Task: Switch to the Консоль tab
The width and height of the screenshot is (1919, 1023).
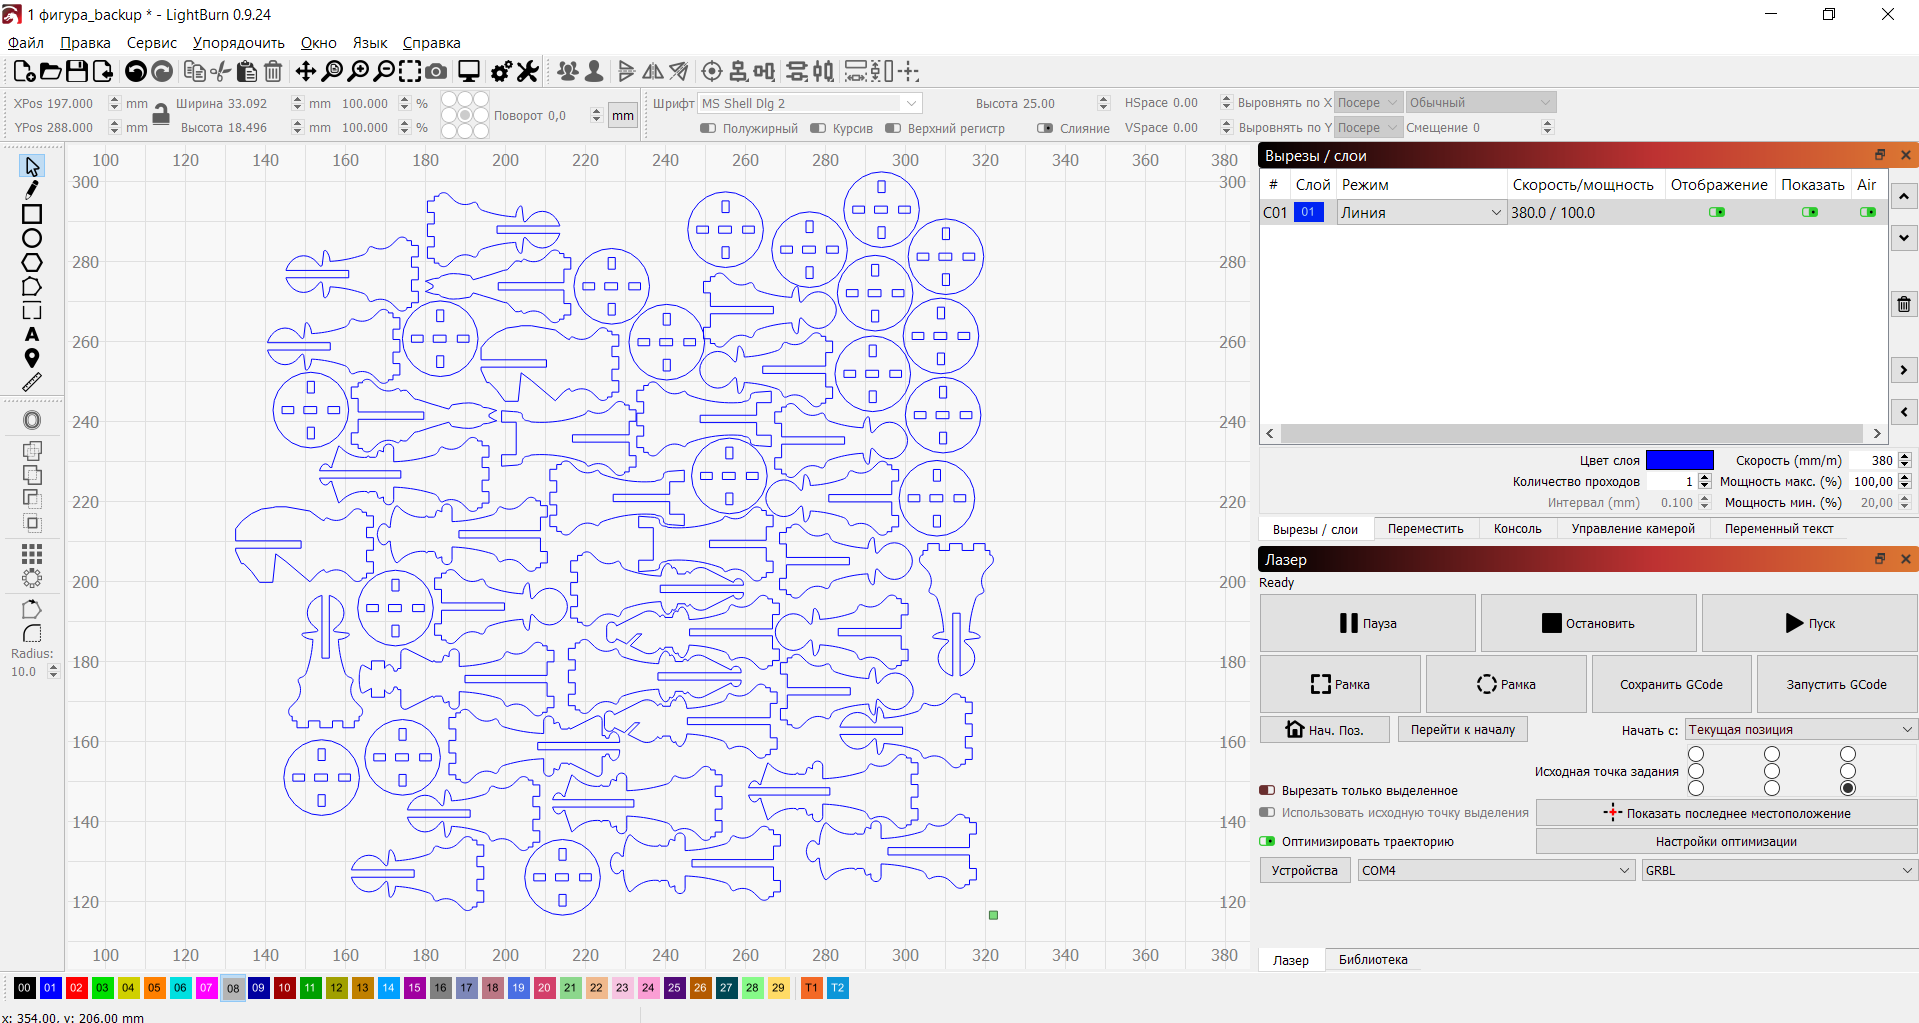Action: [1517, 529]
